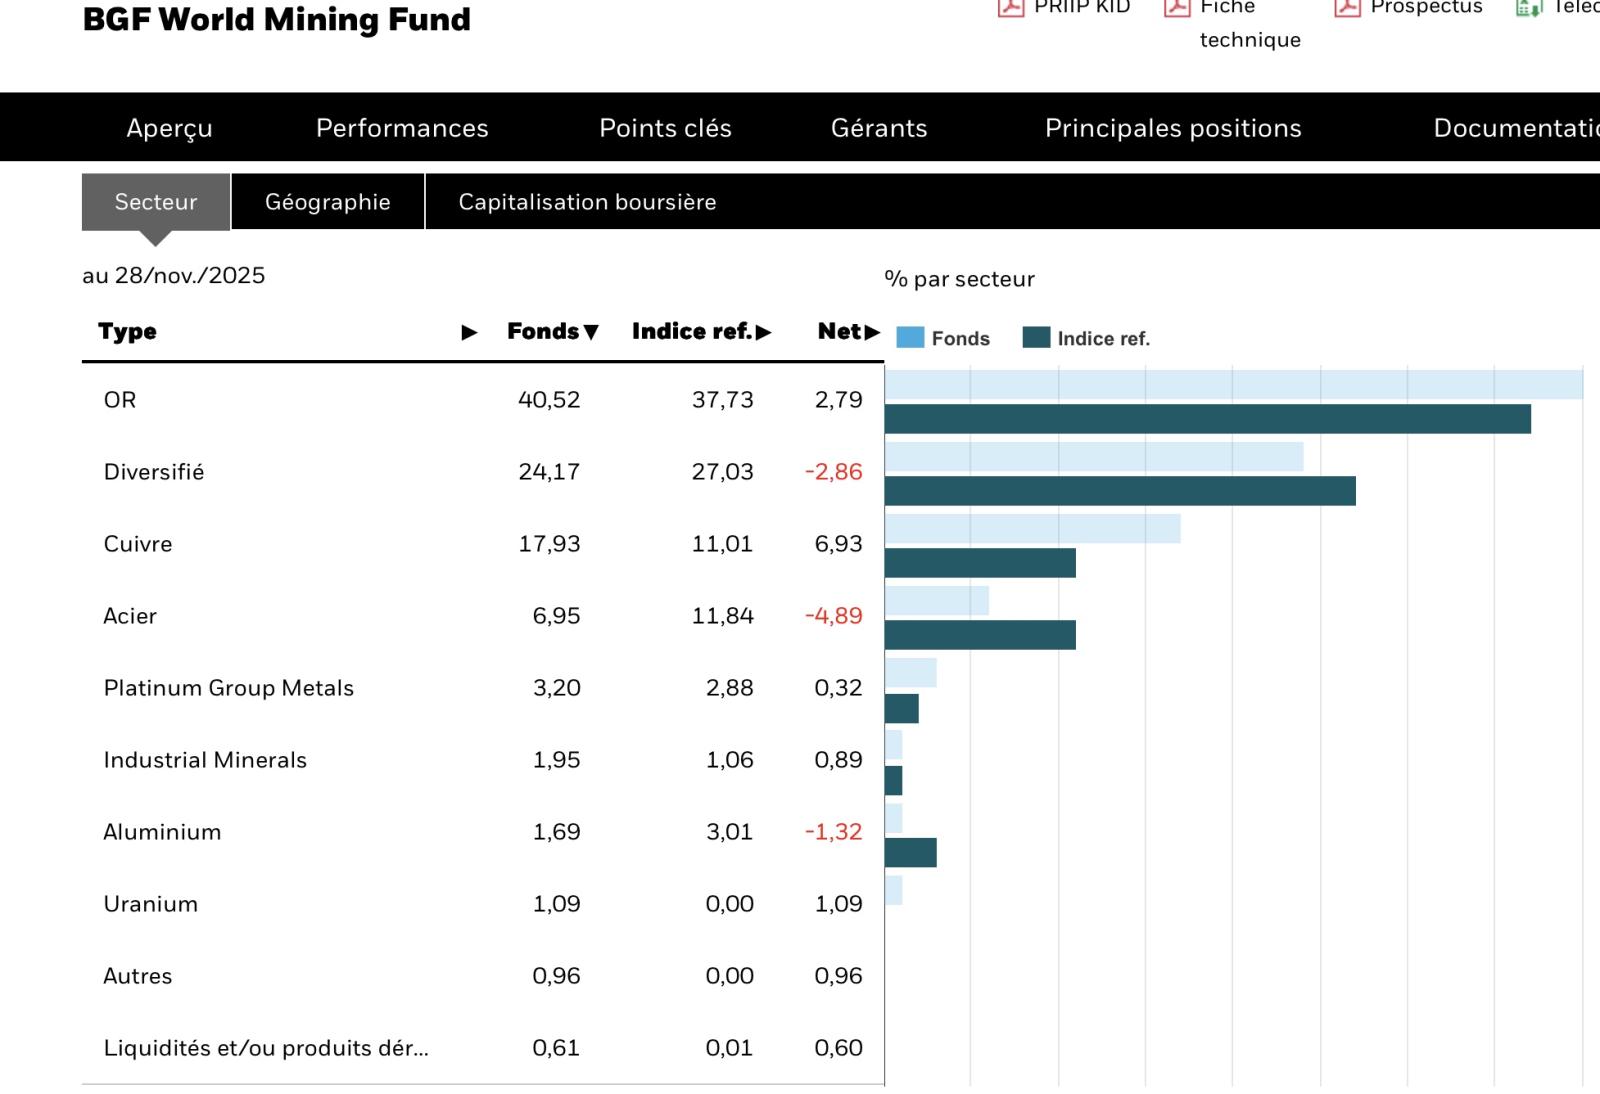This screenshot has width=1600, height=1094.
Task: Open the PDF icon beside PRIIP KID
Action: coord(1011,8)
